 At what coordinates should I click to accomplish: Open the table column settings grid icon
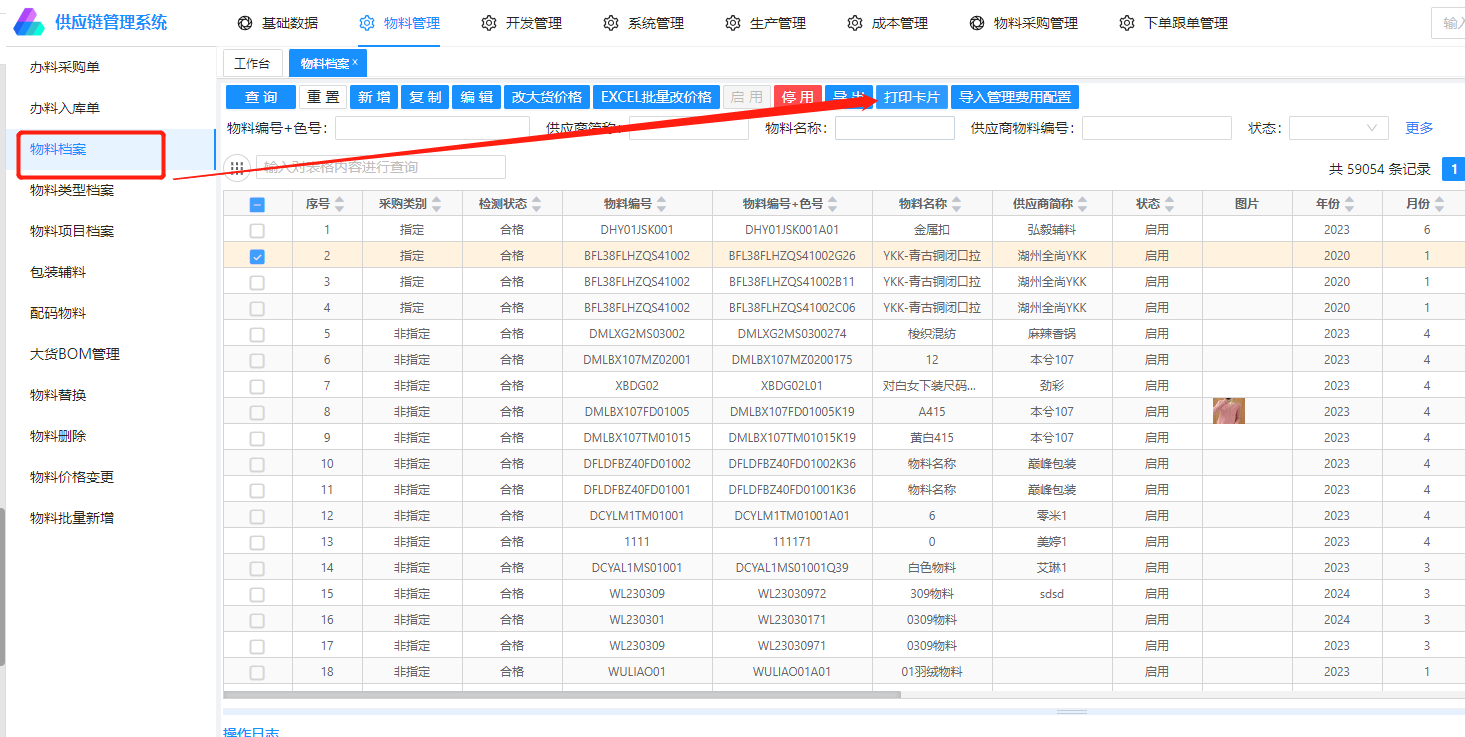tap(237, 168)
